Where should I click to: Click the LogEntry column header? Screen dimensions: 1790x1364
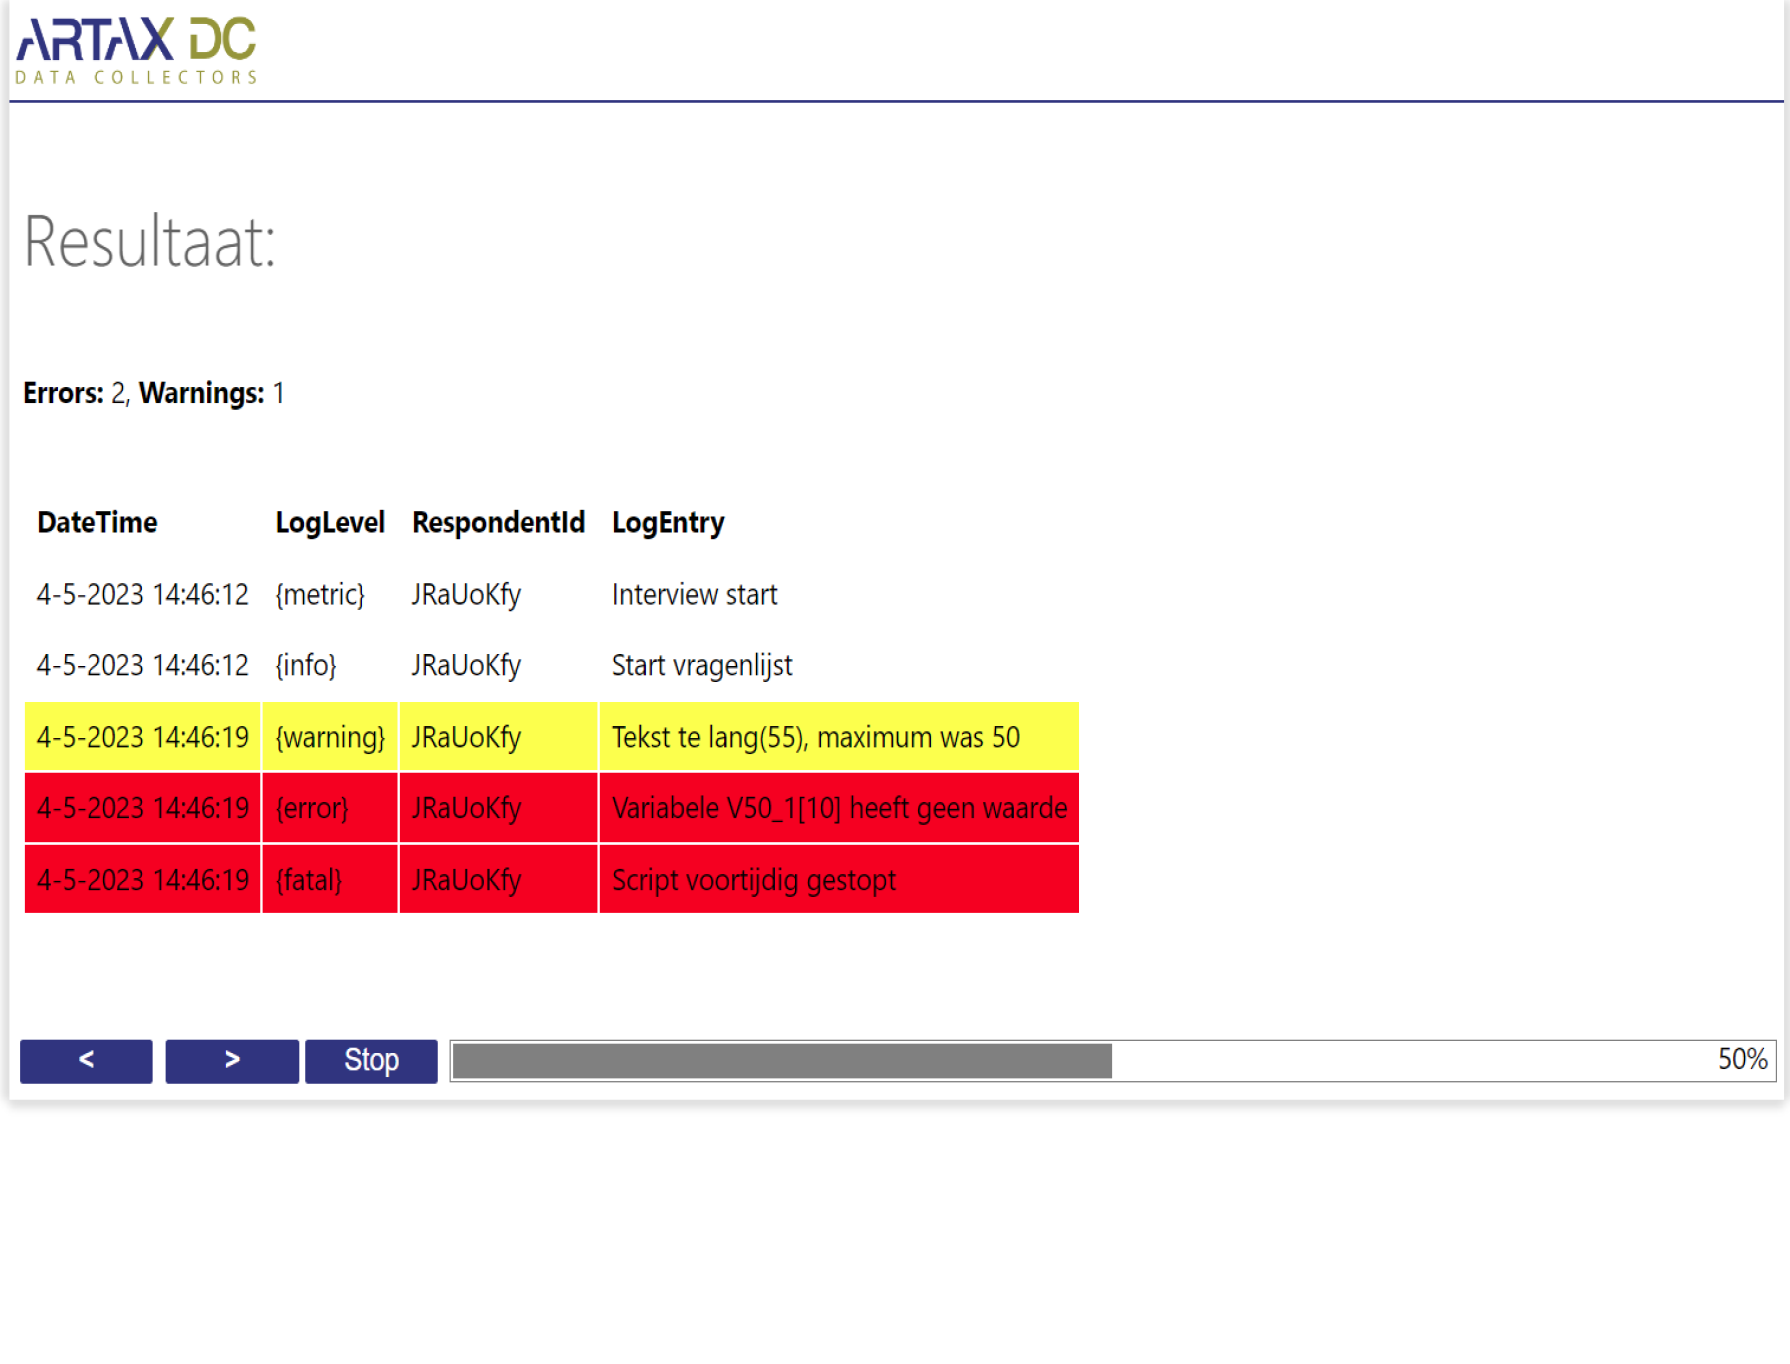click(667, 523)
